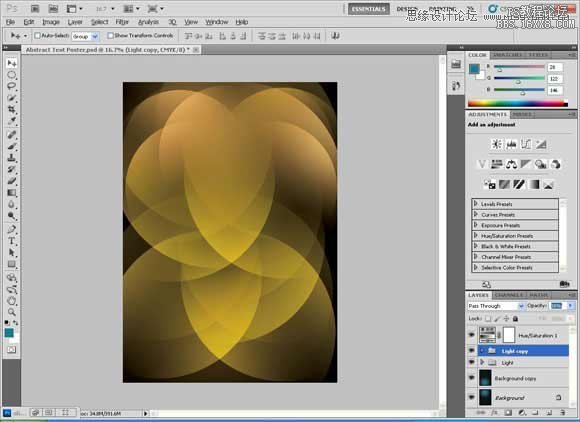Enable the Auto-Select checkbox
The image size is (580, 422).
pos(37,36)
